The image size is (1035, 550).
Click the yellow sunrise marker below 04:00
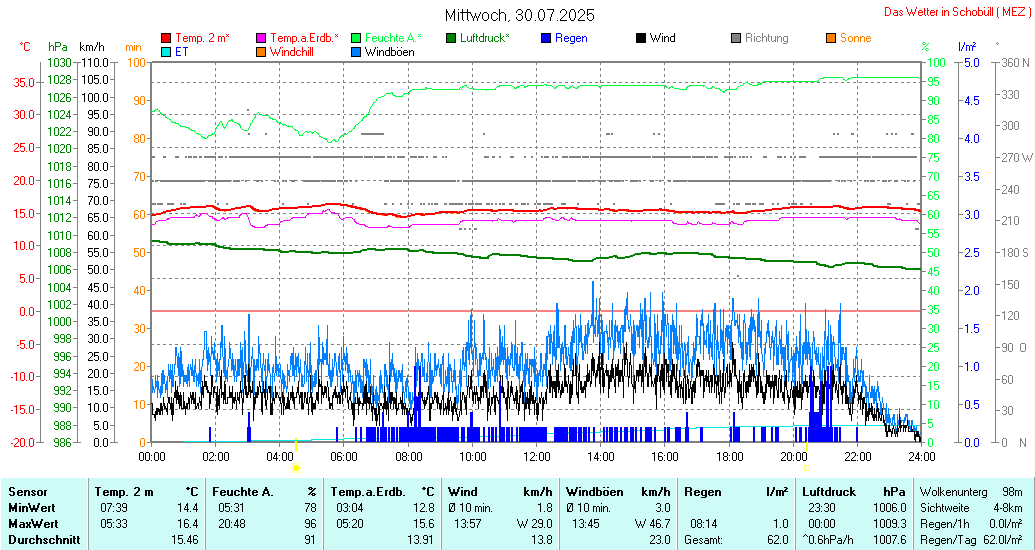pos(295,467)
